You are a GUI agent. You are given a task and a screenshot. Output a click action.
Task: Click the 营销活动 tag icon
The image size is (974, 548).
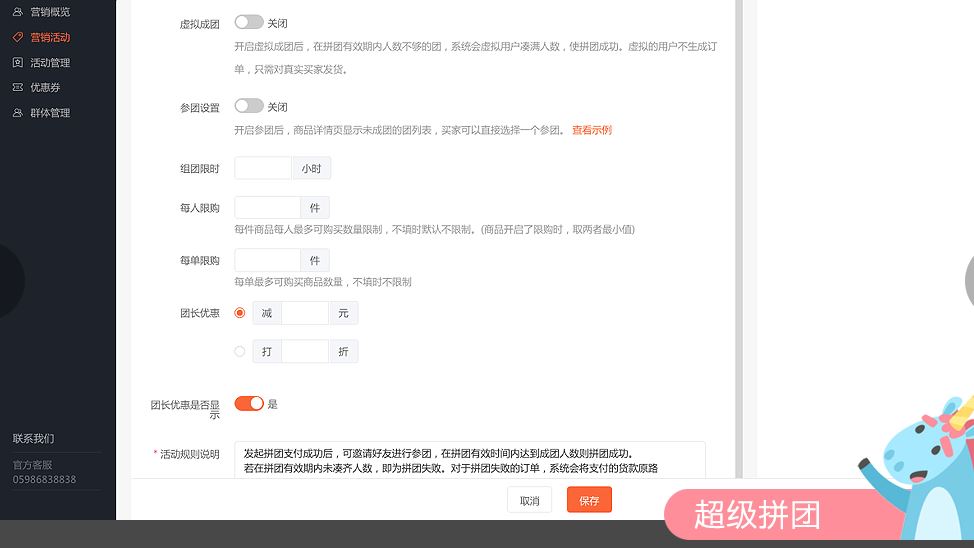(x=18, y=37)
